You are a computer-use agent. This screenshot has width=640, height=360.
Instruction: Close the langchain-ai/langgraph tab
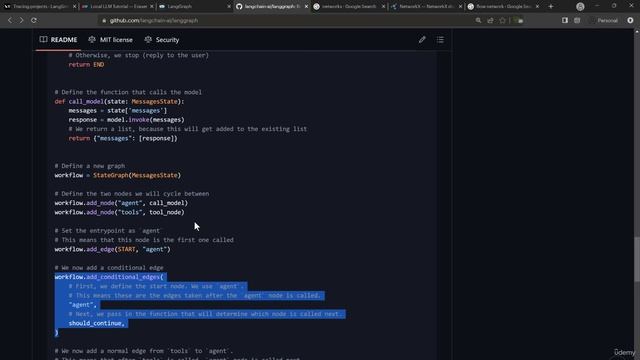tap(307, 7)
